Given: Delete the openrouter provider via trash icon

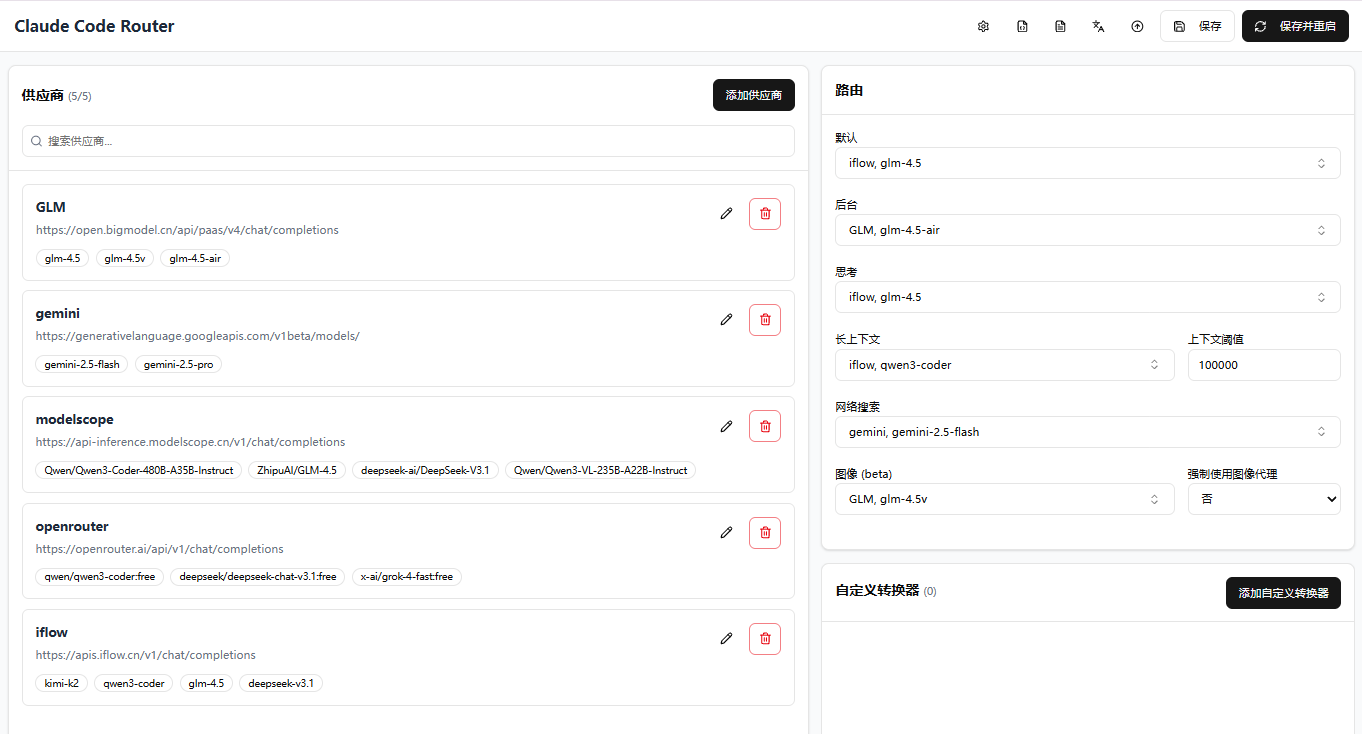Looking at the screenshot, I should 764,532.
